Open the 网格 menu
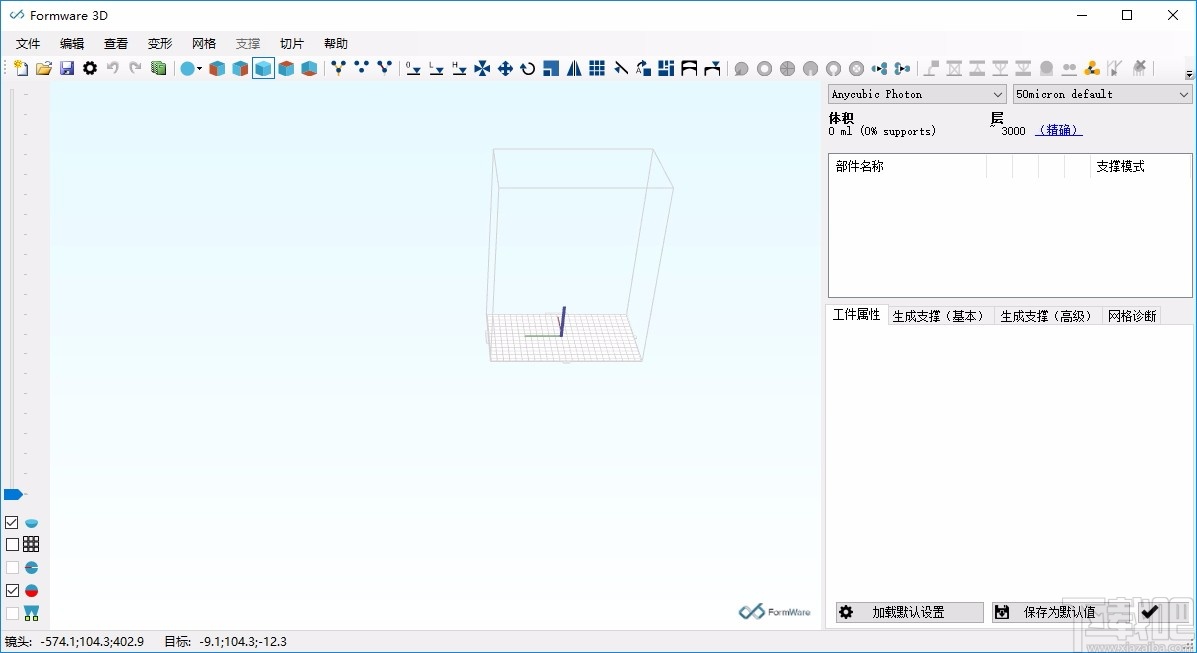Screen dimensions: 1197x653 203,43
